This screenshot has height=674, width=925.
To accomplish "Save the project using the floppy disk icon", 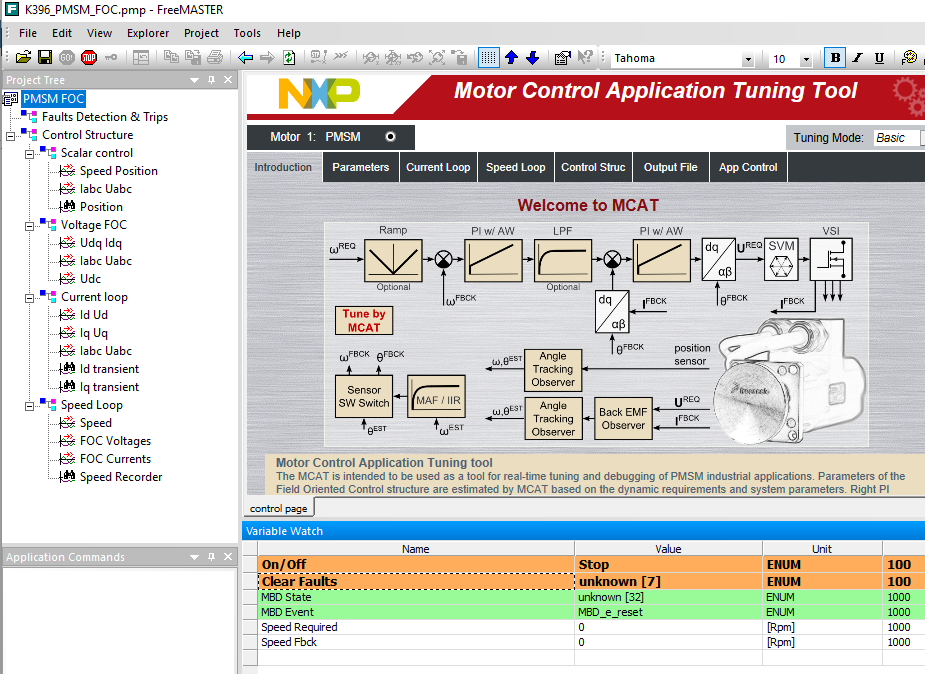I will [45, 57].
